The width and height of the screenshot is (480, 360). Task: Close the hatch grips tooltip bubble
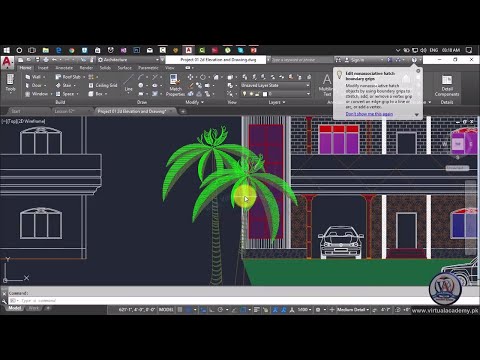[418, 71]
